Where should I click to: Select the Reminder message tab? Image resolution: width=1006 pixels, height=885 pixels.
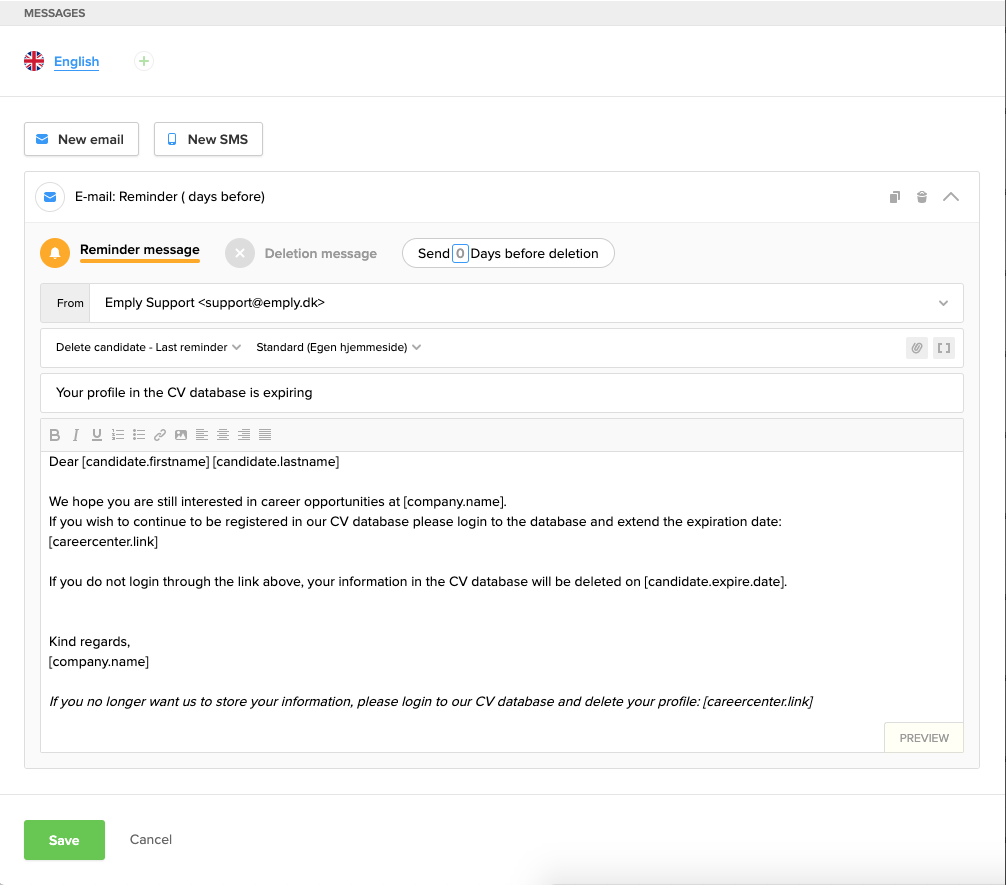point(139,251)
